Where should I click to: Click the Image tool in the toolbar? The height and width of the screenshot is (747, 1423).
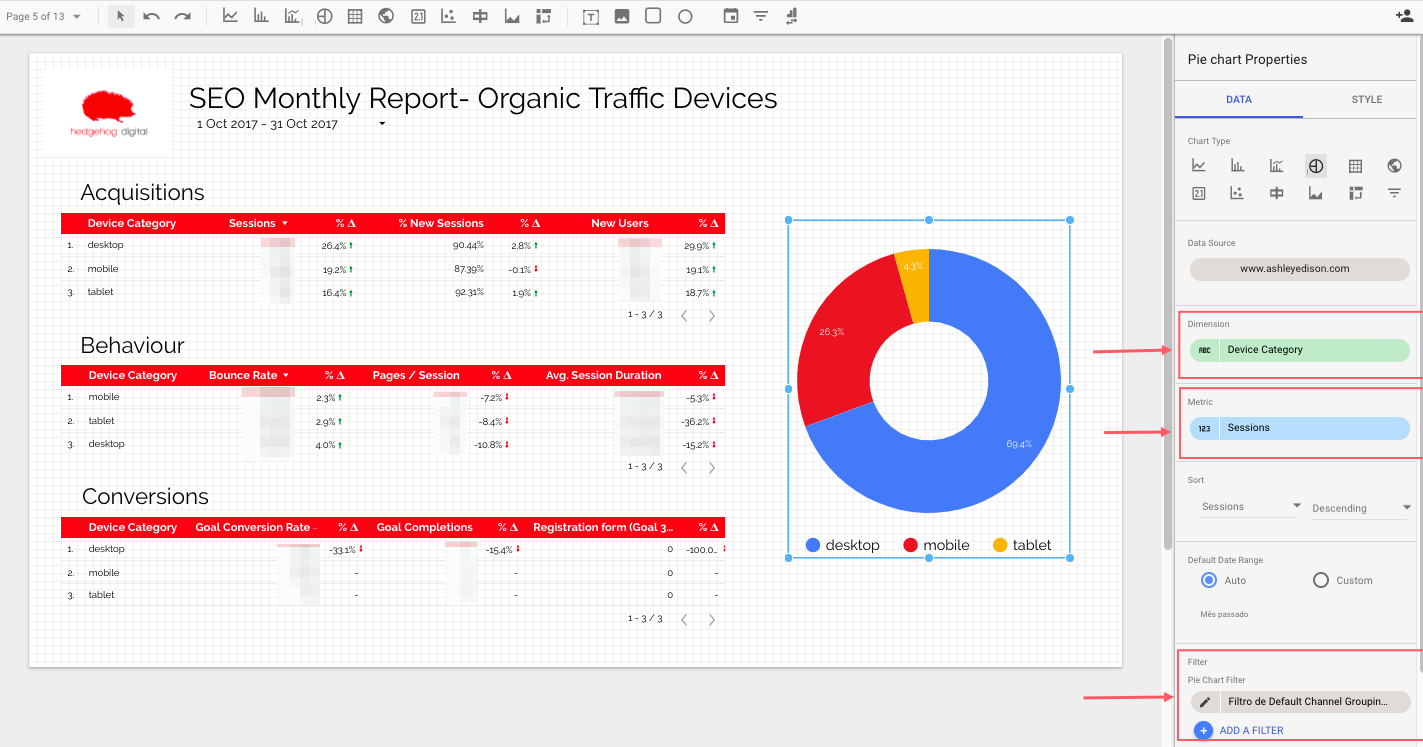tap(622, 16)
